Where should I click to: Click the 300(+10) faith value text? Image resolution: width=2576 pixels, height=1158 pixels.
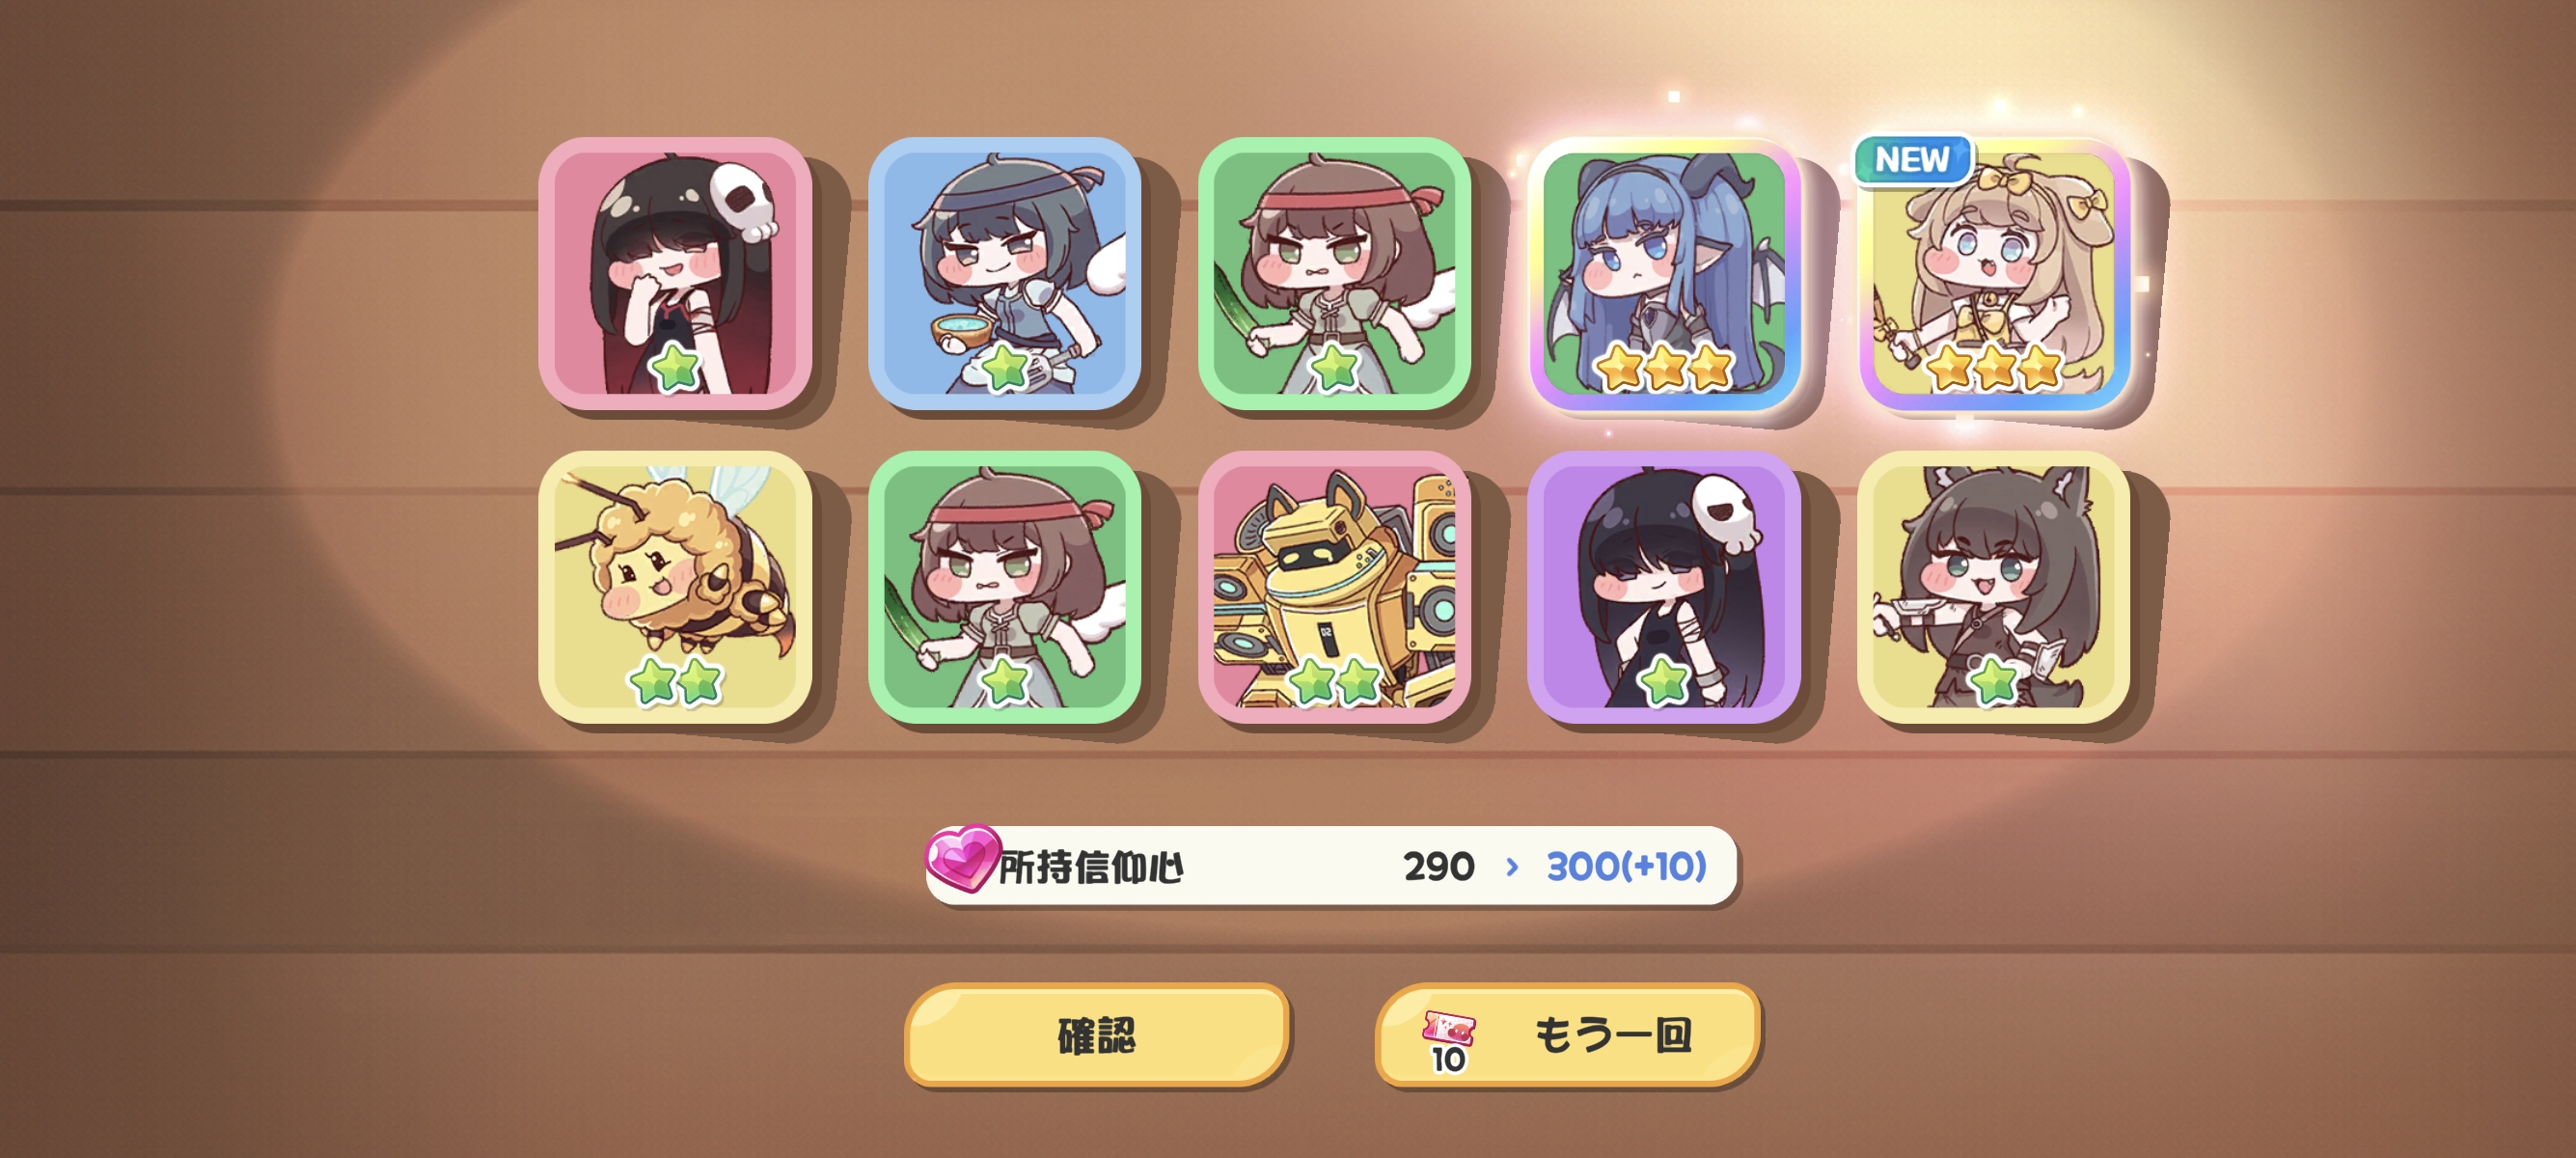tap(1626, 866)
